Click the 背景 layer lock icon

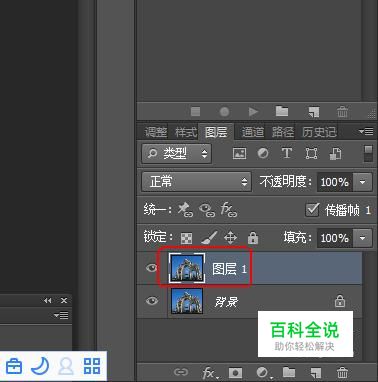point(340,301)
